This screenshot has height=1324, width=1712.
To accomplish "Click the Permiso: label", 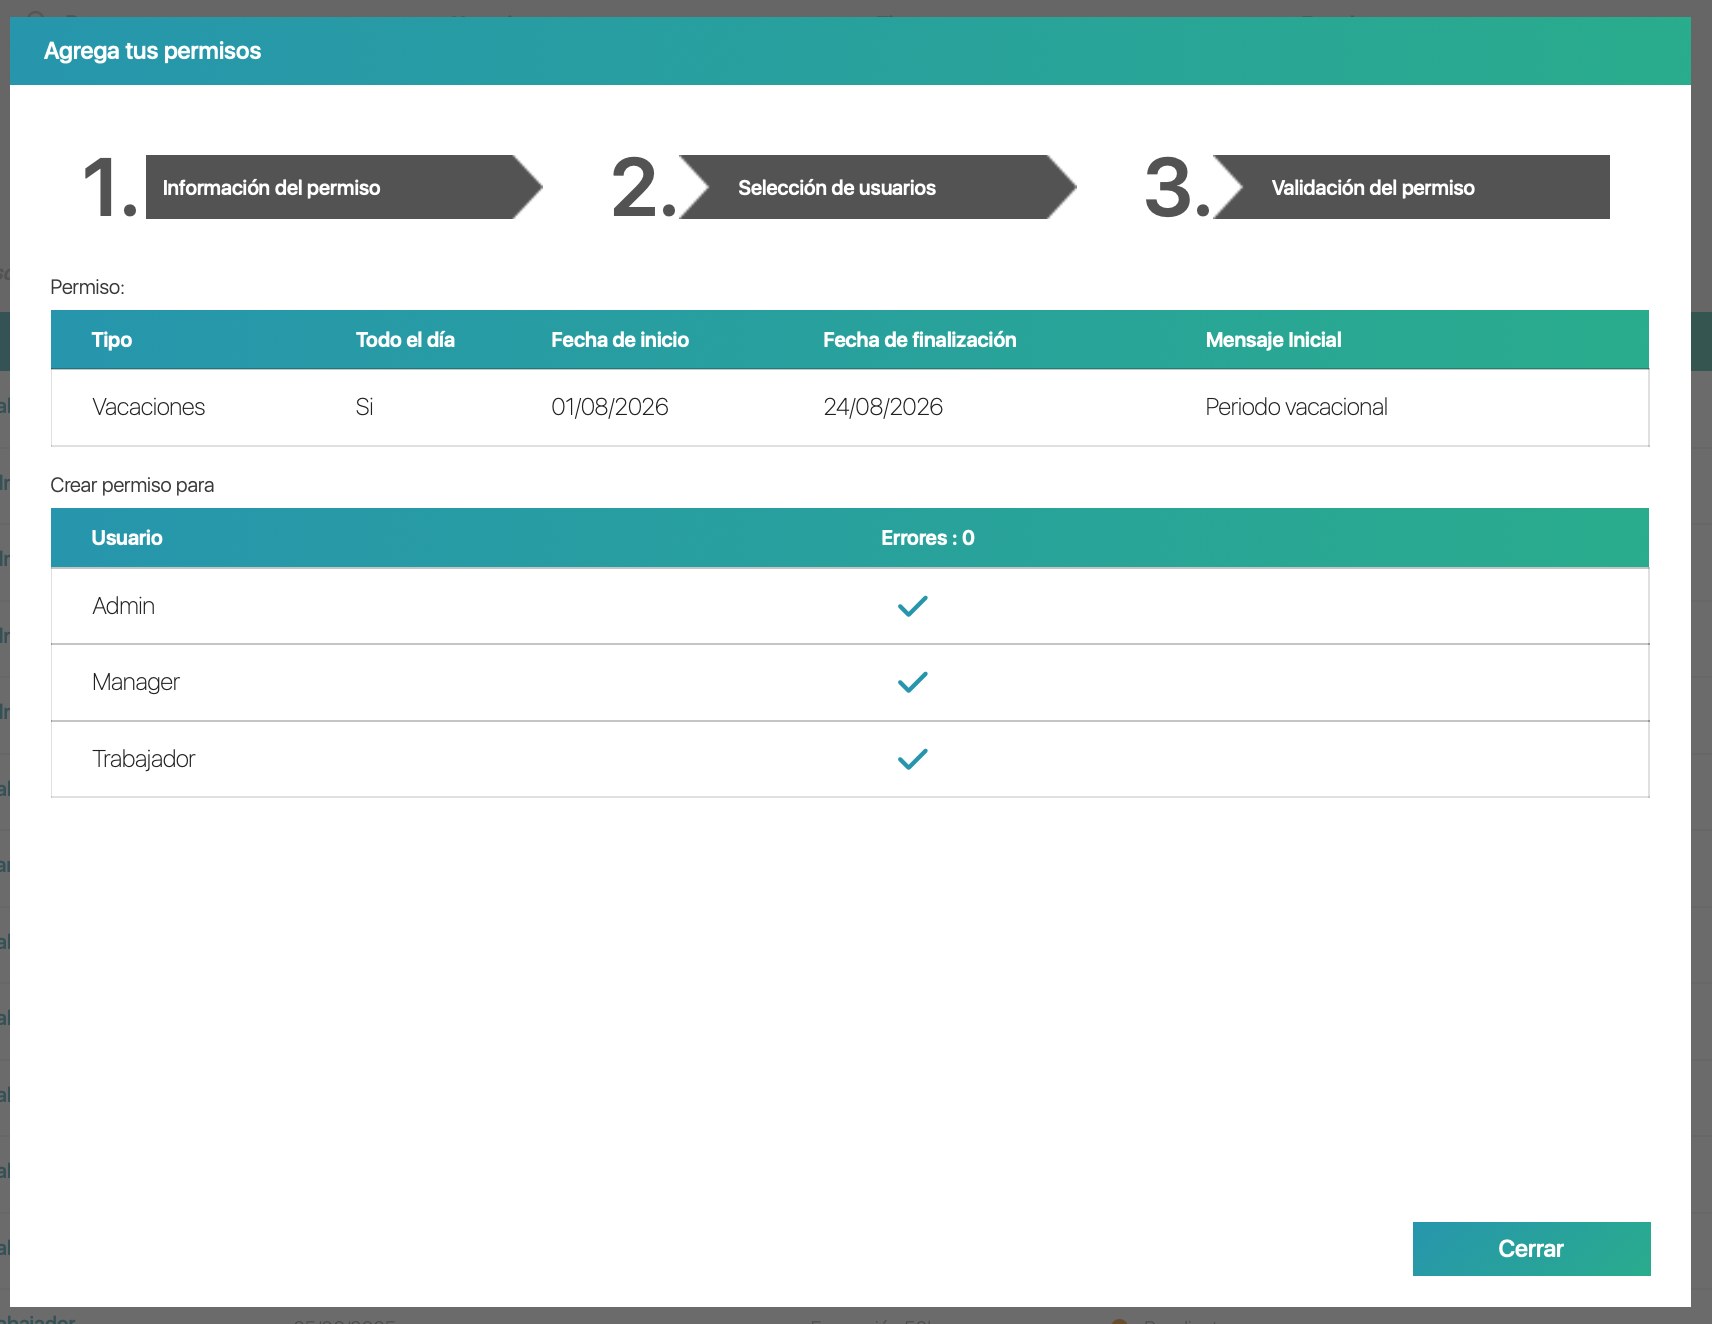I will [87, 287].
